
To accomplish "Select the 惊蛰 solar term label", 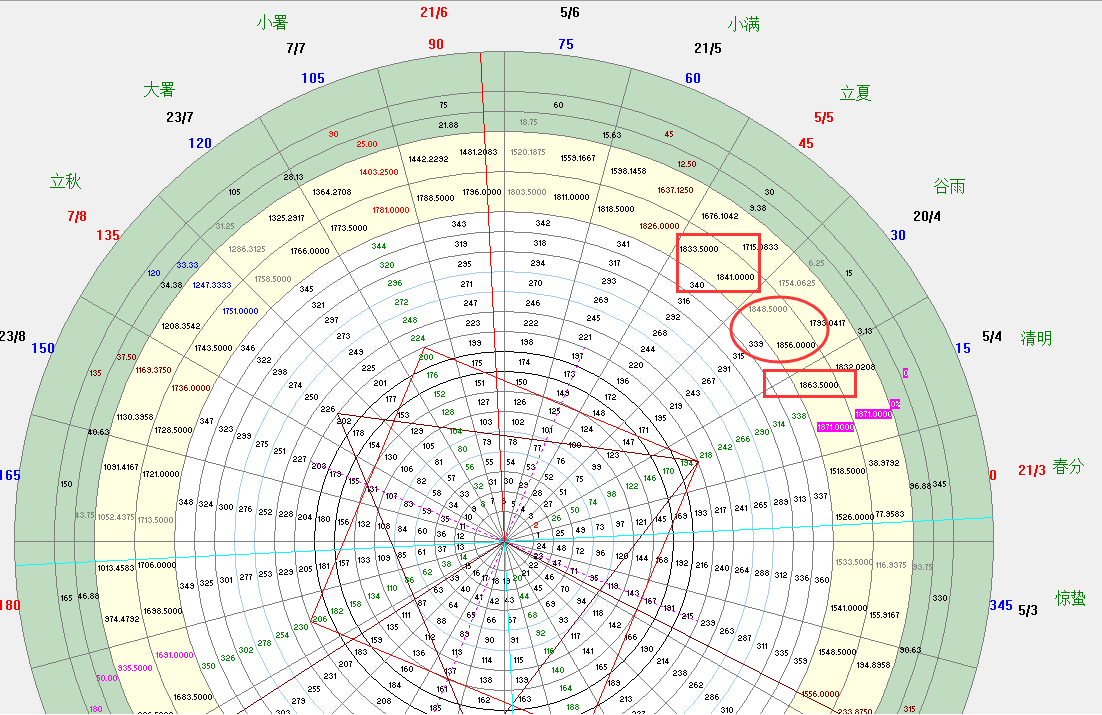I will coord(1070,598).
